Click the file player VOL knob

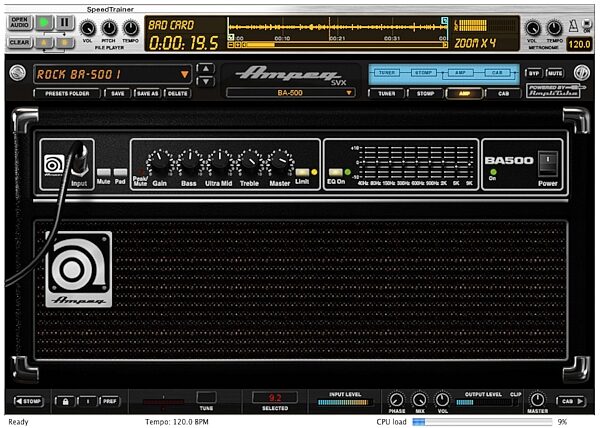[x=88, y=29]
